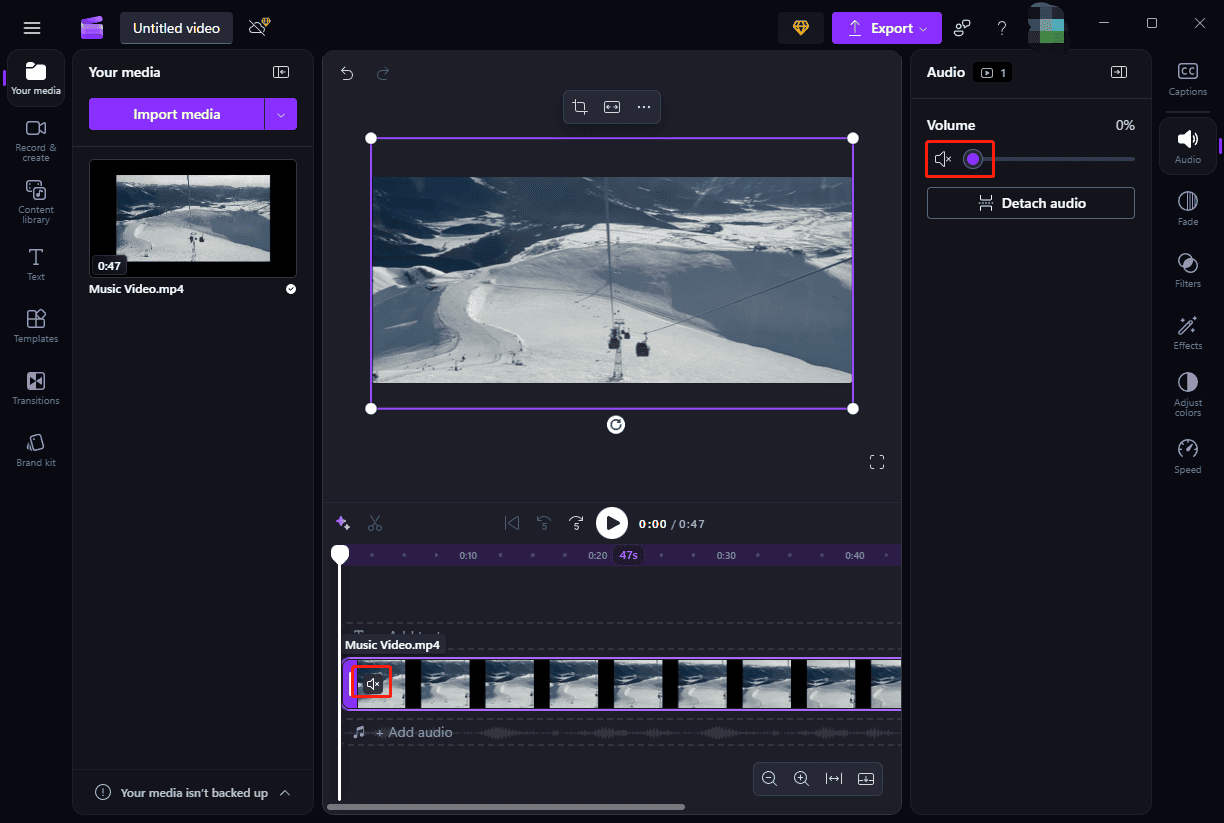Open the Export options dropdown

pos(922,28)
